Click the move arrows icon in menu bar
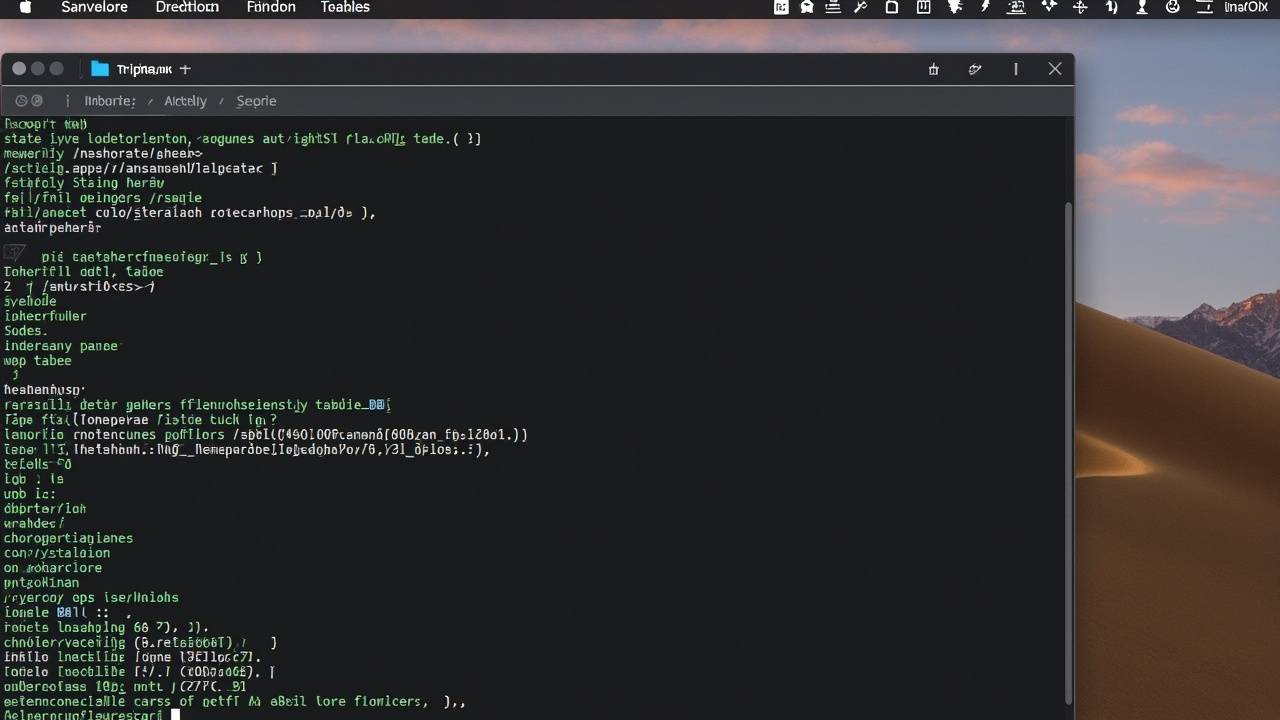Viewport: 1280px width, 720px height. (1080, 7)
